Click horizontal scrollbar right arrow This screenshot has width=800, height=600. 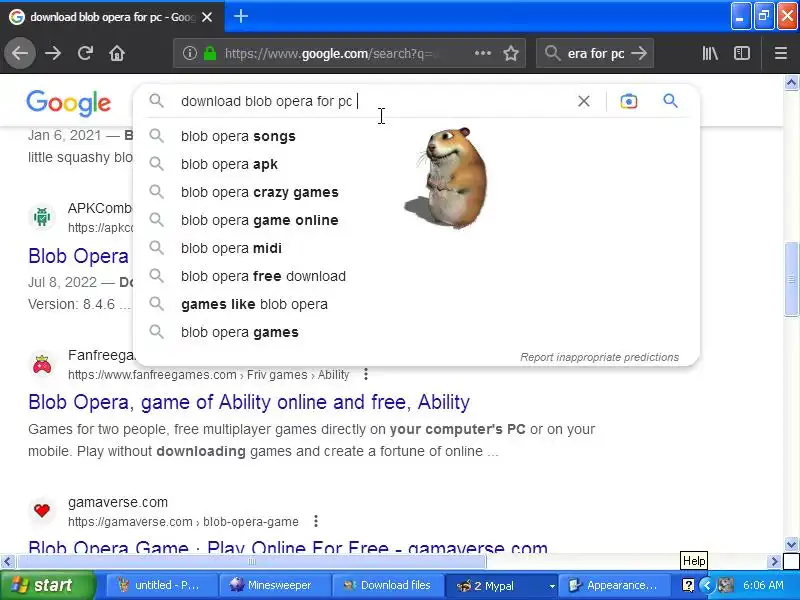coord(774,562)
